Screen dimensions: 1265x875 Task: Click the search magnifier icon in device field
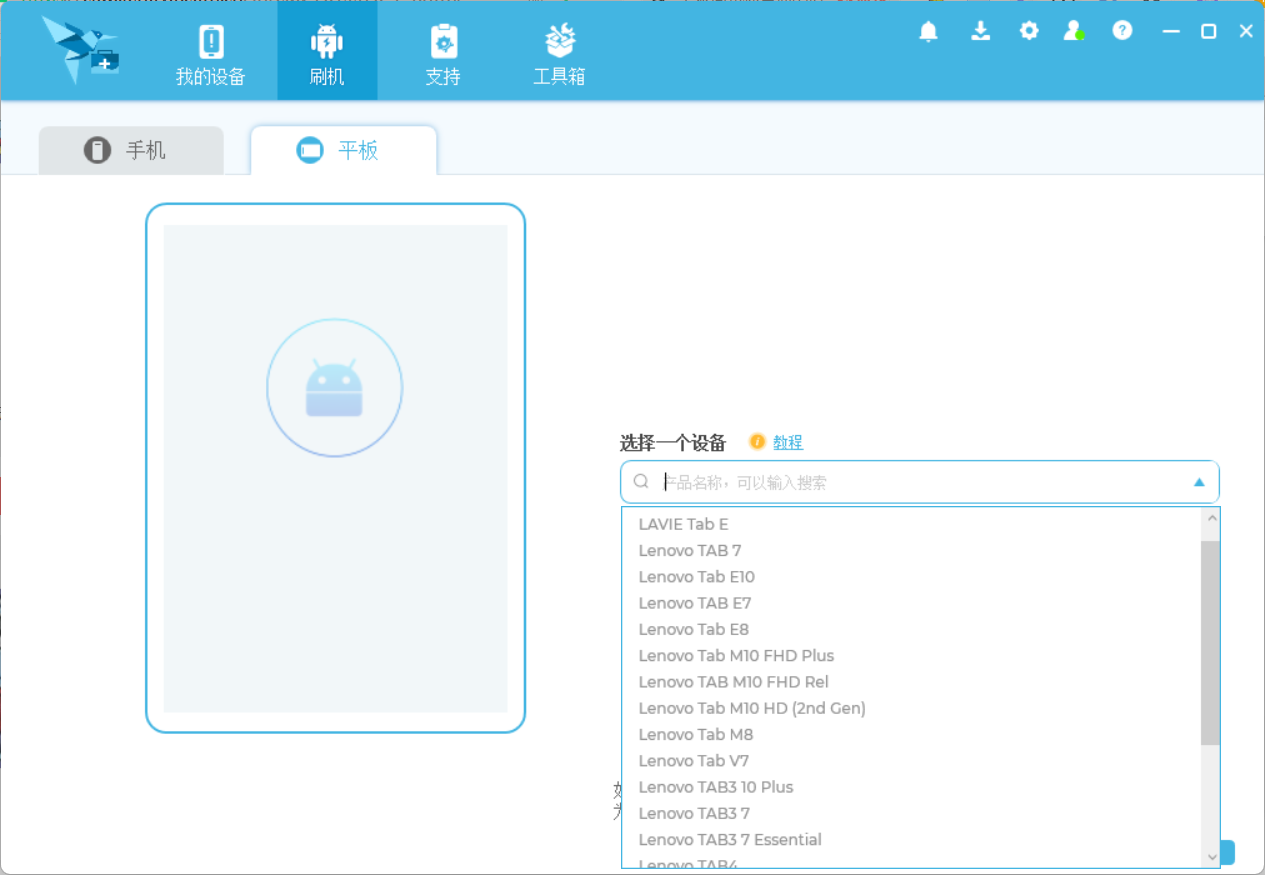click(x=641, y=482)
